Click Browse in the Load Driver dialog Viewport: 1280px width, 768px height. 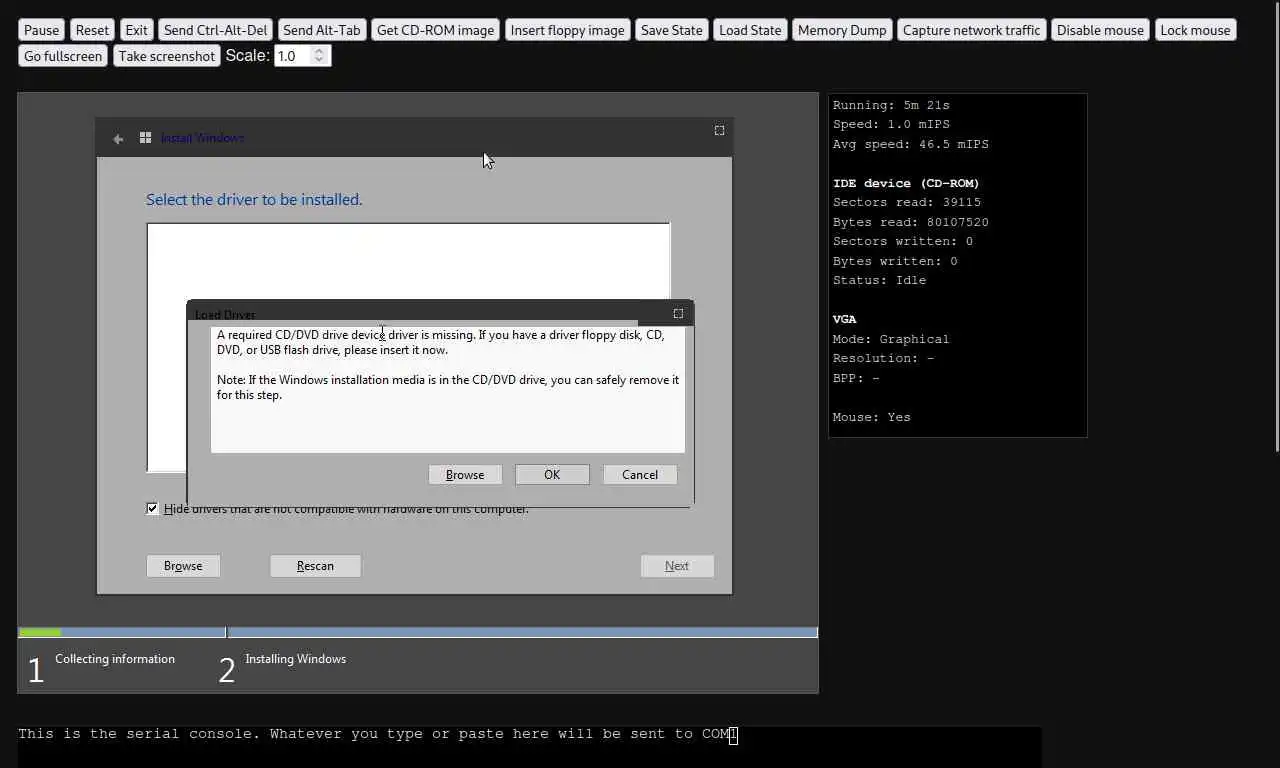pos(465,475)
